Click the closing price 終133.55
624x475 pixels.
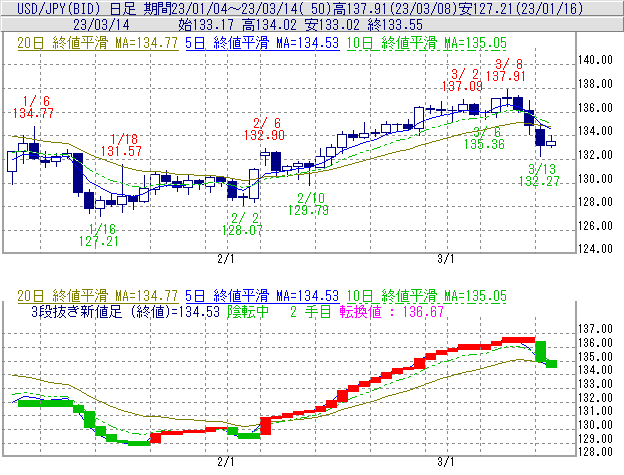coord(395,25)
